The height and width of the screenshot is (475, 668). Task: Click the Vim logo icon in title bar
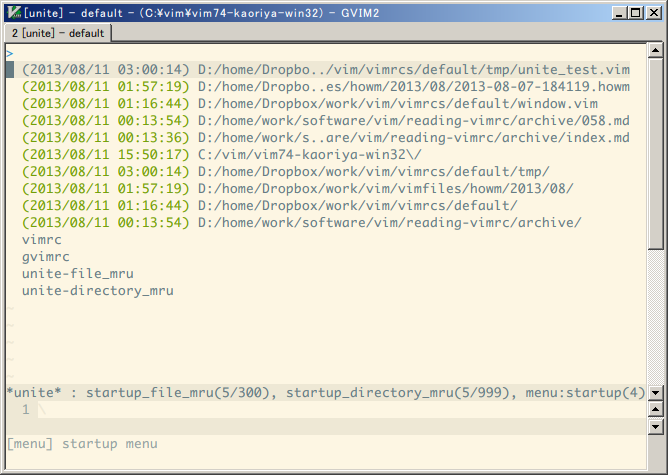(14, 13)
